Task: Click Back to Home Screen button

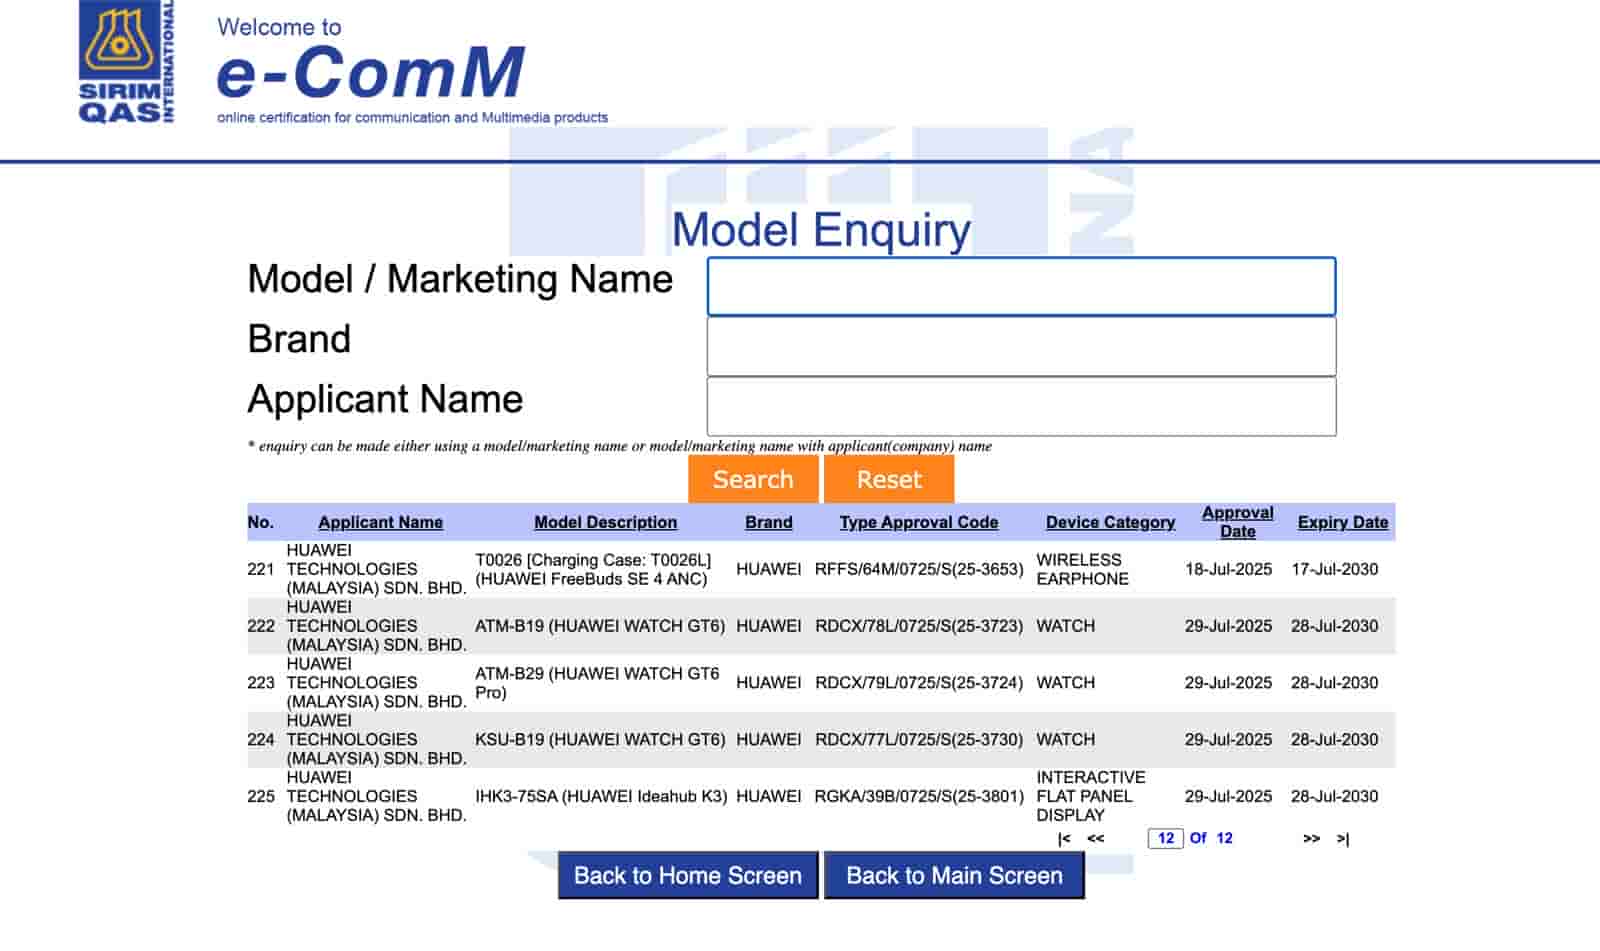Action: coord(688,876)
